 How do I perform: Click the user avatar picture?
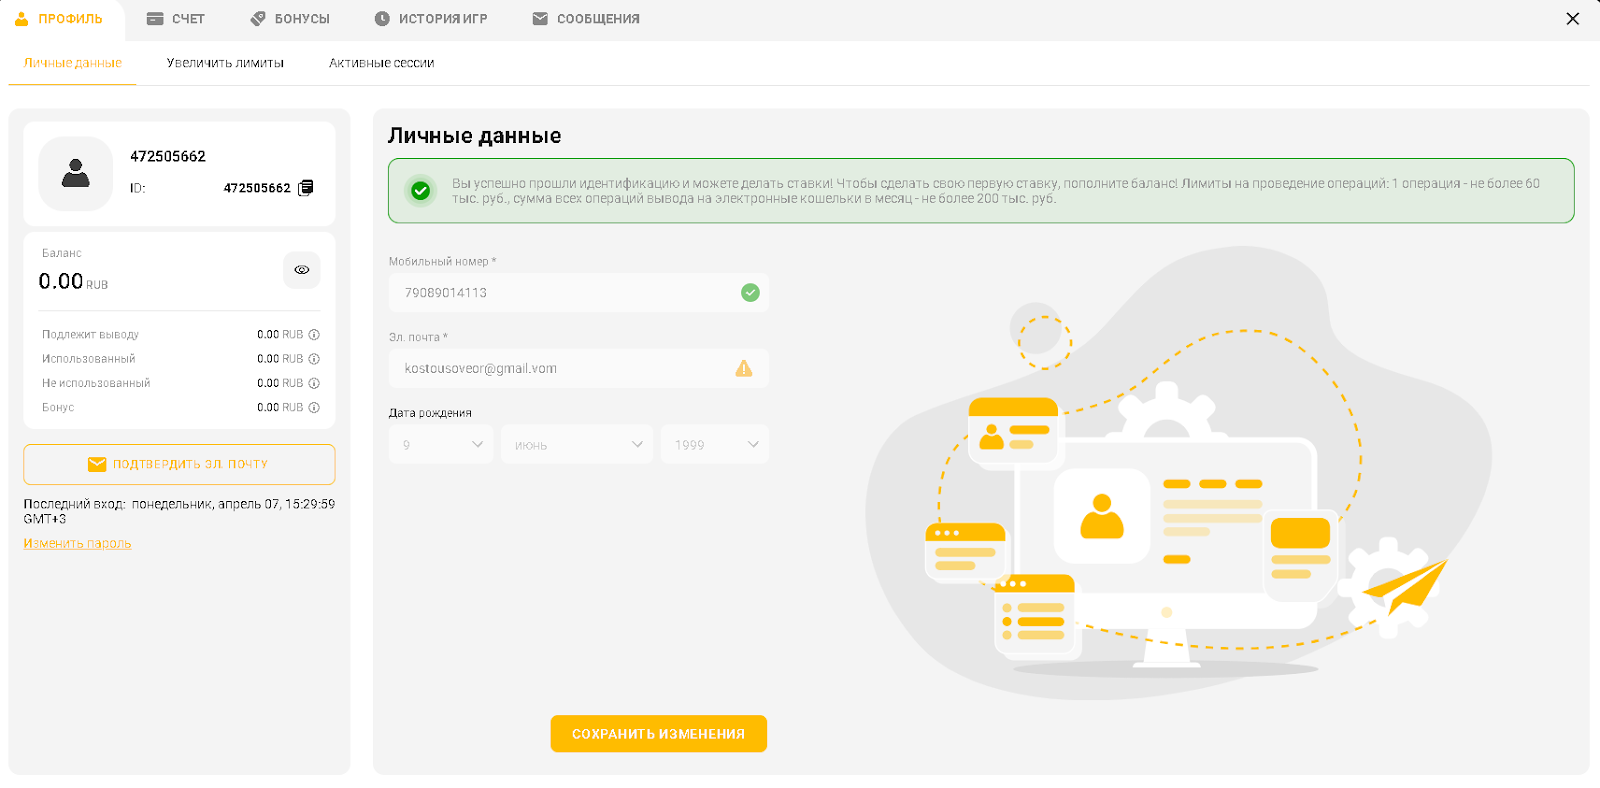76,174
